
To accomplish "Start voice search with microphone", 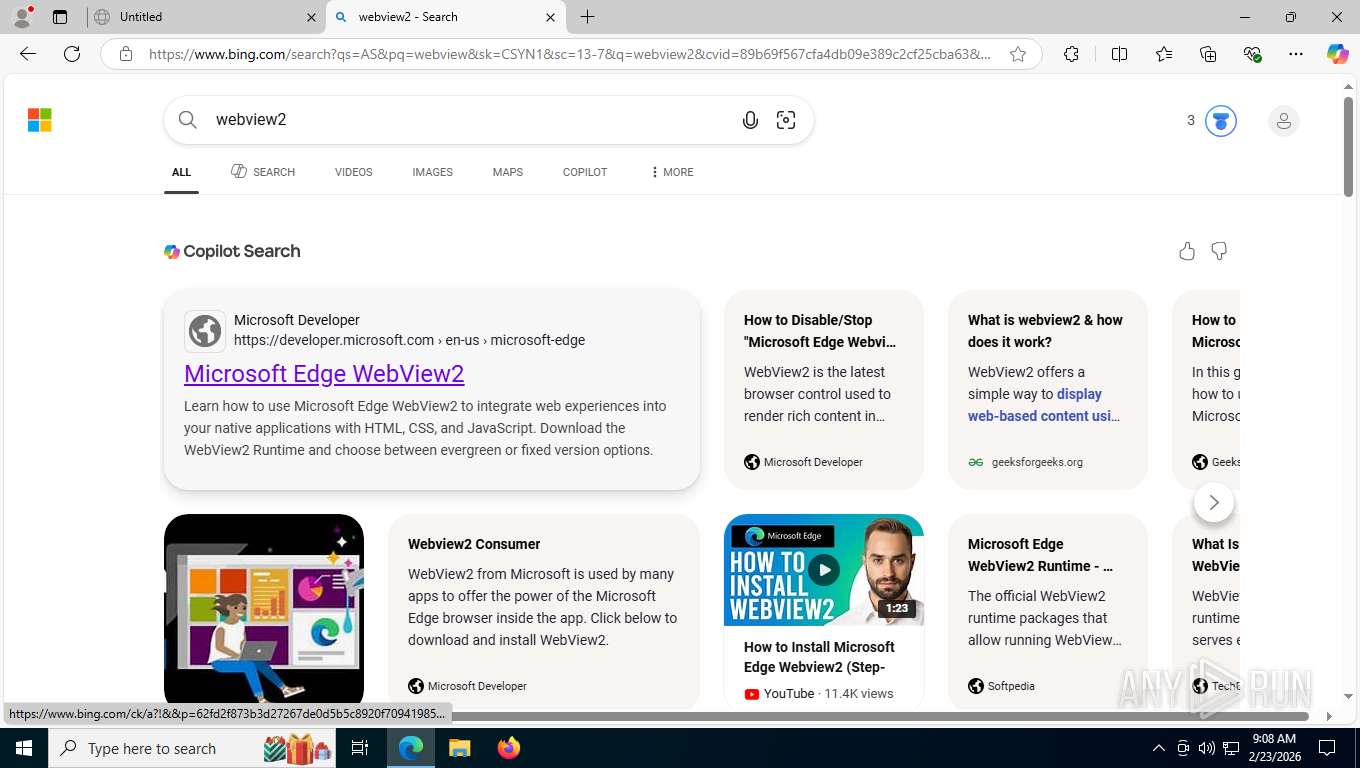I will click(750, 120).
